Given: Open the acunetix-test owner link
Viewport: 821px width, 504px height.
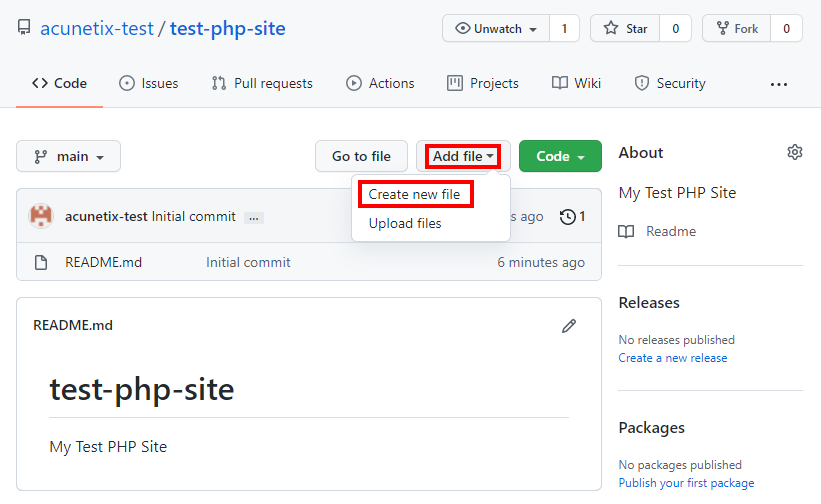Looking at the screenshot, I should coord(97,28).
